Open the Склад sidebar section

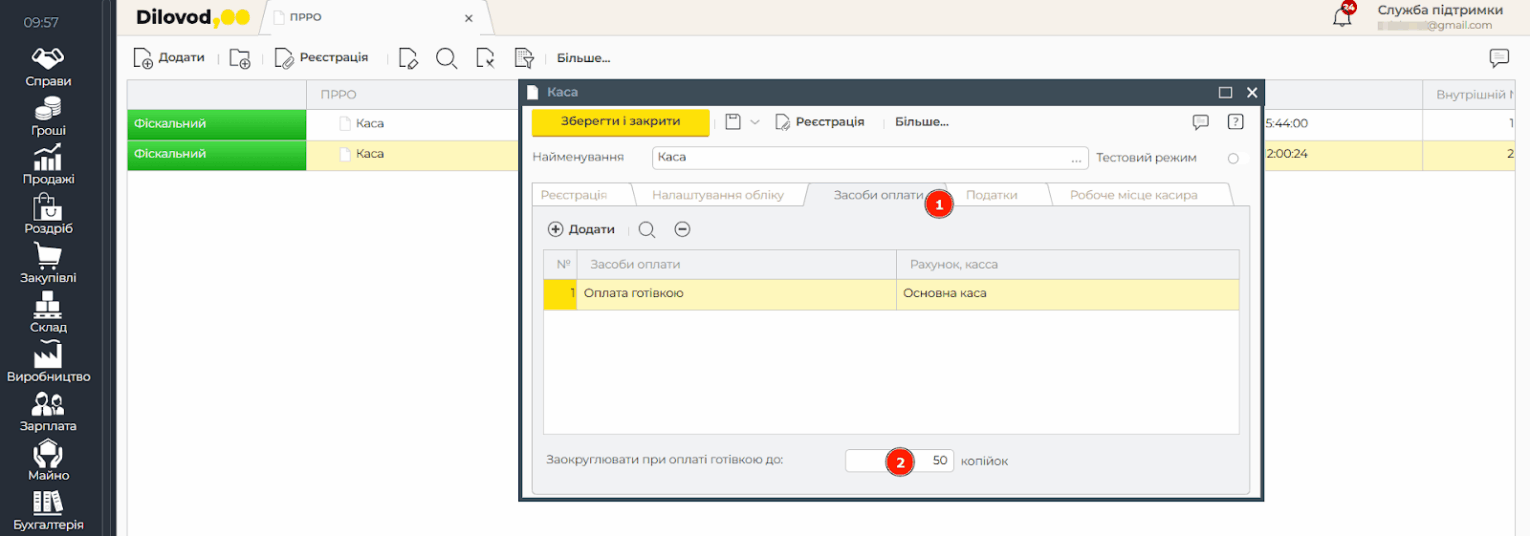pos(47,312)
